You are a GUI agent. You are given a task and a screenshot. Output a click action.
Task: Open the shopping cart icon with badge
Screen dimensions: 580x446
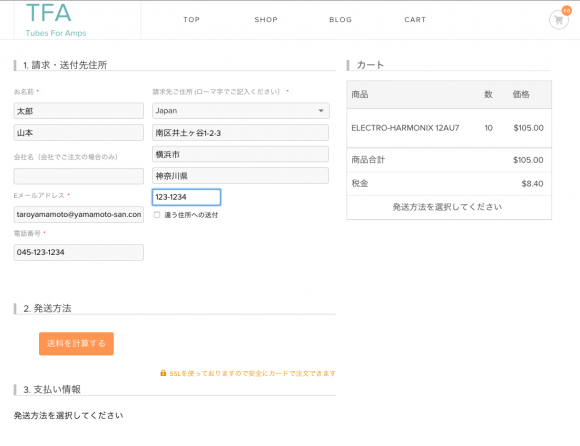click(559, 19)
